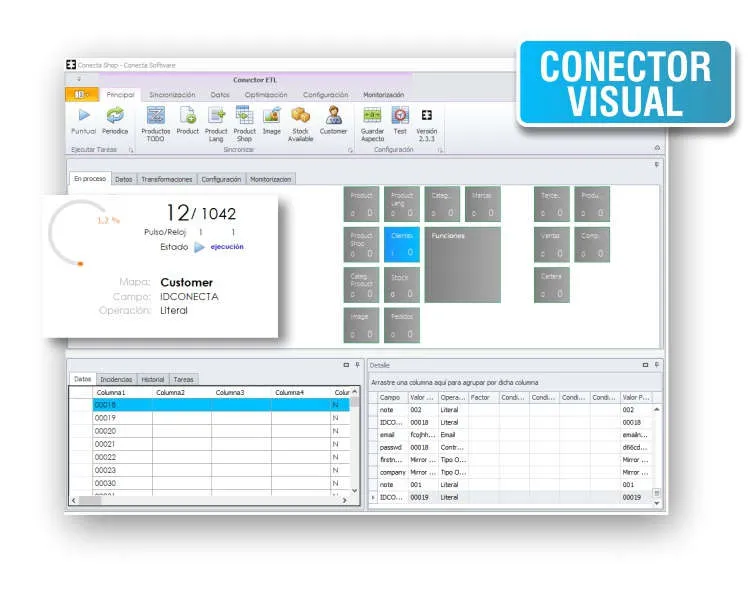The image size is (751, 595).
Task: Click the Product Shop ribbon icon
Action: click(x=244, y=115)
